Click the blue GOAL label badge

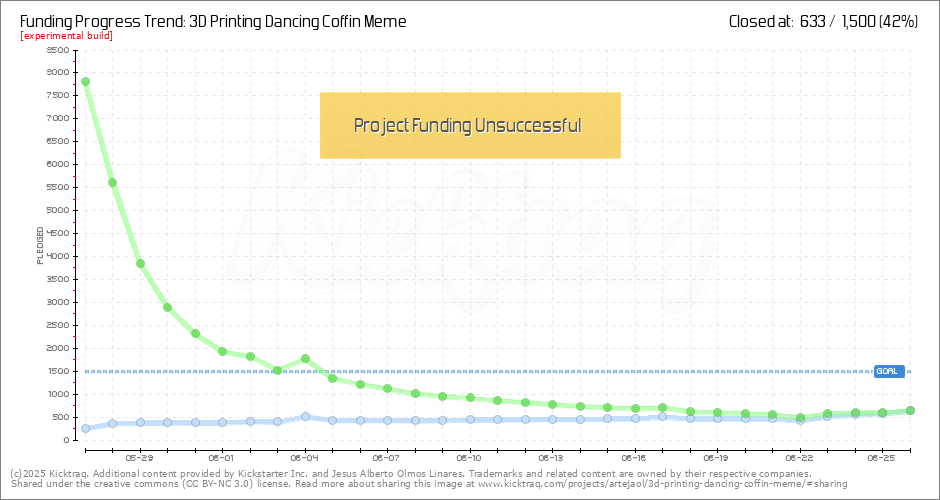[x=888, y=371]
